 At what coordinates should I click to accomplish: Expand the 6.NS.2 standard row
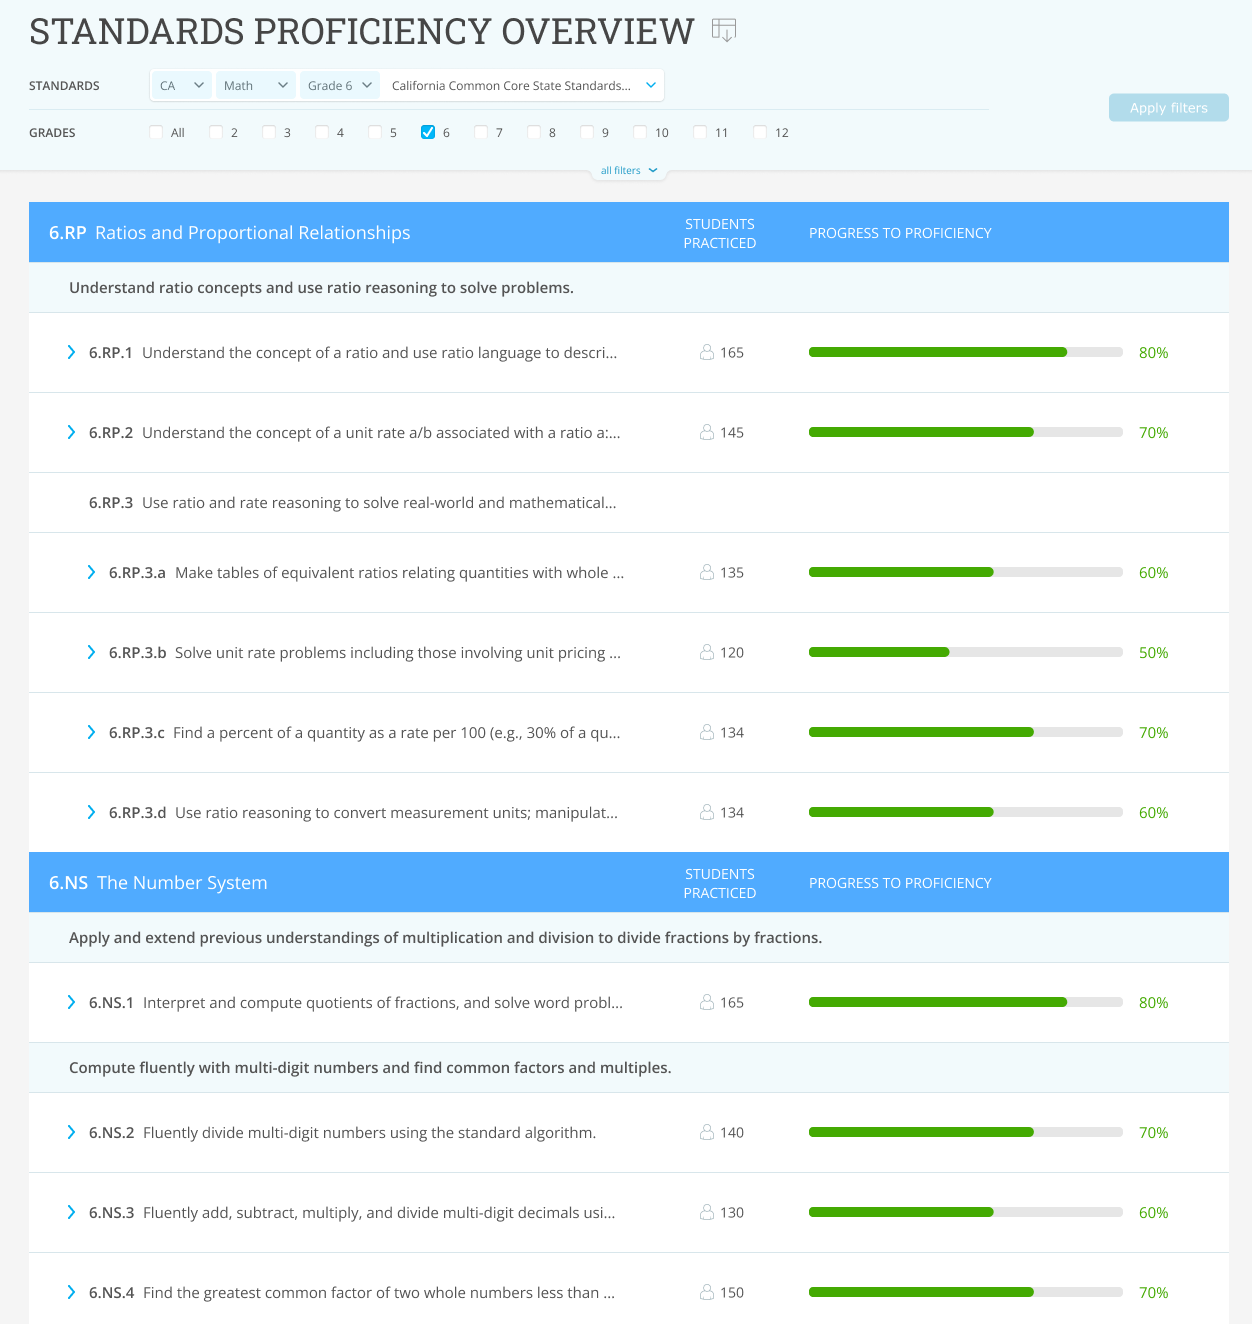[x=71, y=1132]
